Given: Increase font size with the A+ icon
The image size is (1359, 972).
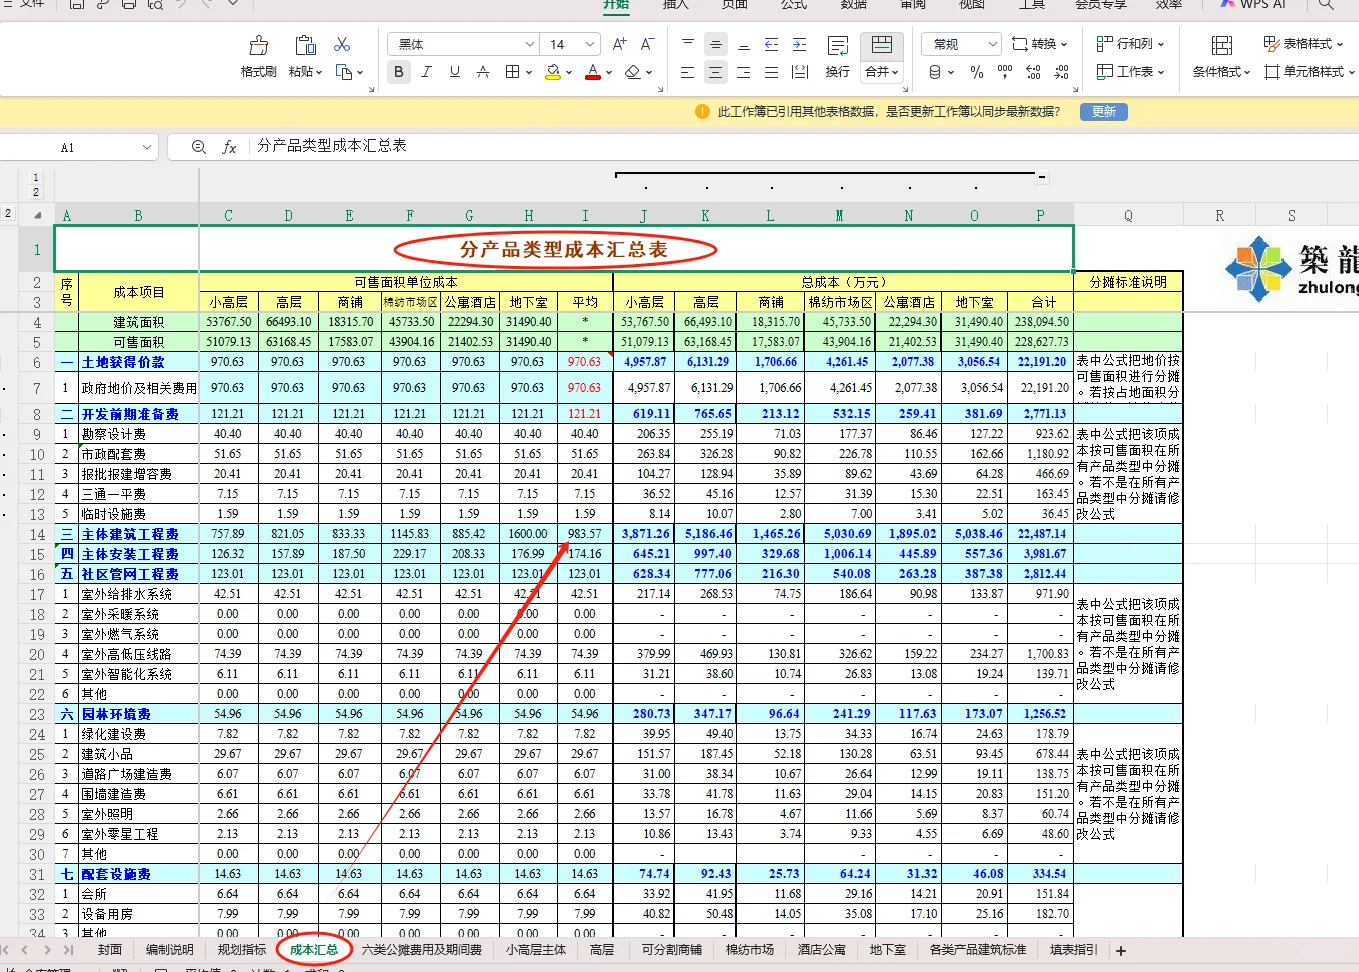Looking at the screenshot, I should pyautogui.click(x=619, y=44).
